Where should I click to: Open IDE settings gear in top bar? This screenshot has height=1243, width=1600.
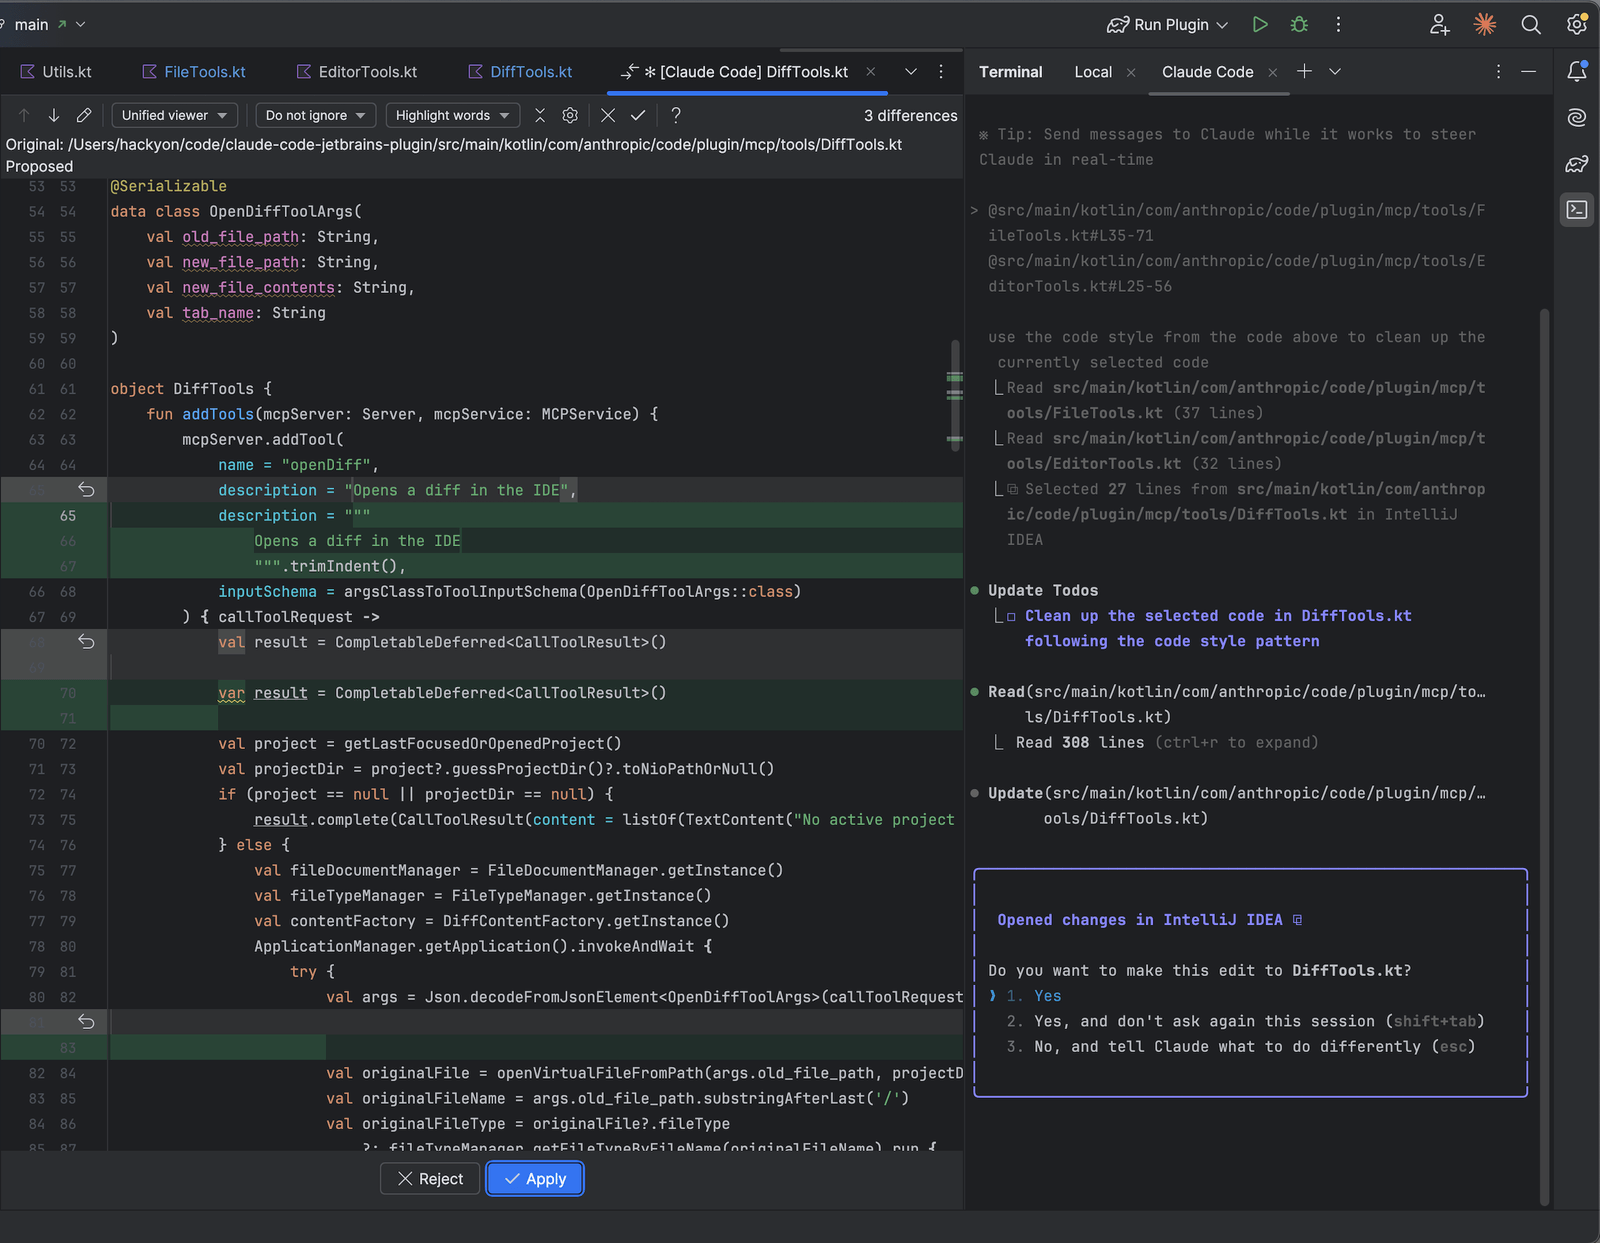point(1577,24)
